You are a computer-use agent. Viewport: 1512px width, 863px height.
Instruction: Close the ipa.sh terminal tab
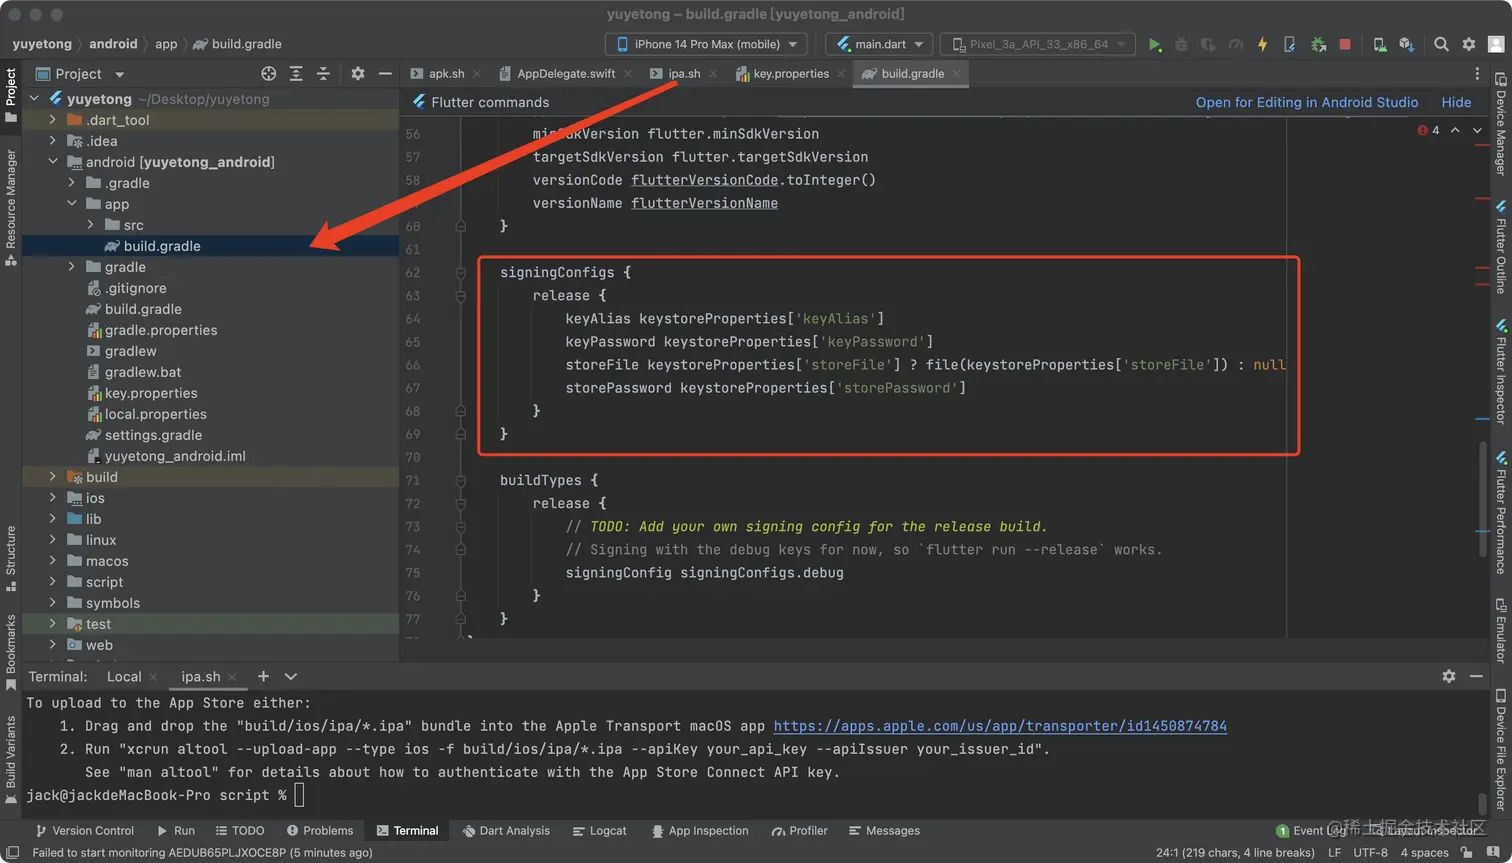click(x=234, y=677)
